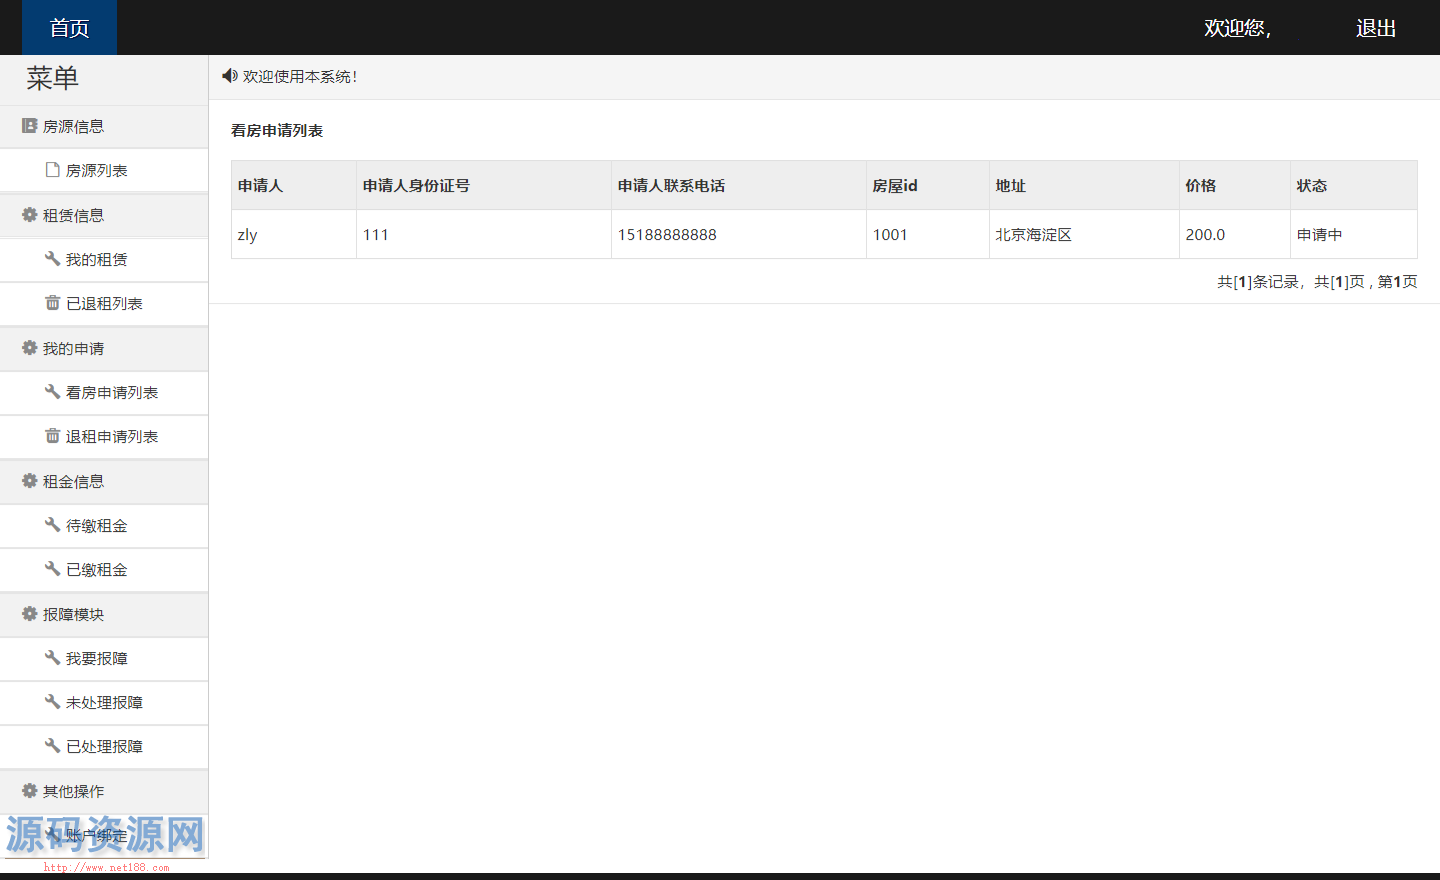Click the trash icon beside 已退租列表
This screenshot has width=1440, height=880.
pyautogui.click(x=52, y=303)
